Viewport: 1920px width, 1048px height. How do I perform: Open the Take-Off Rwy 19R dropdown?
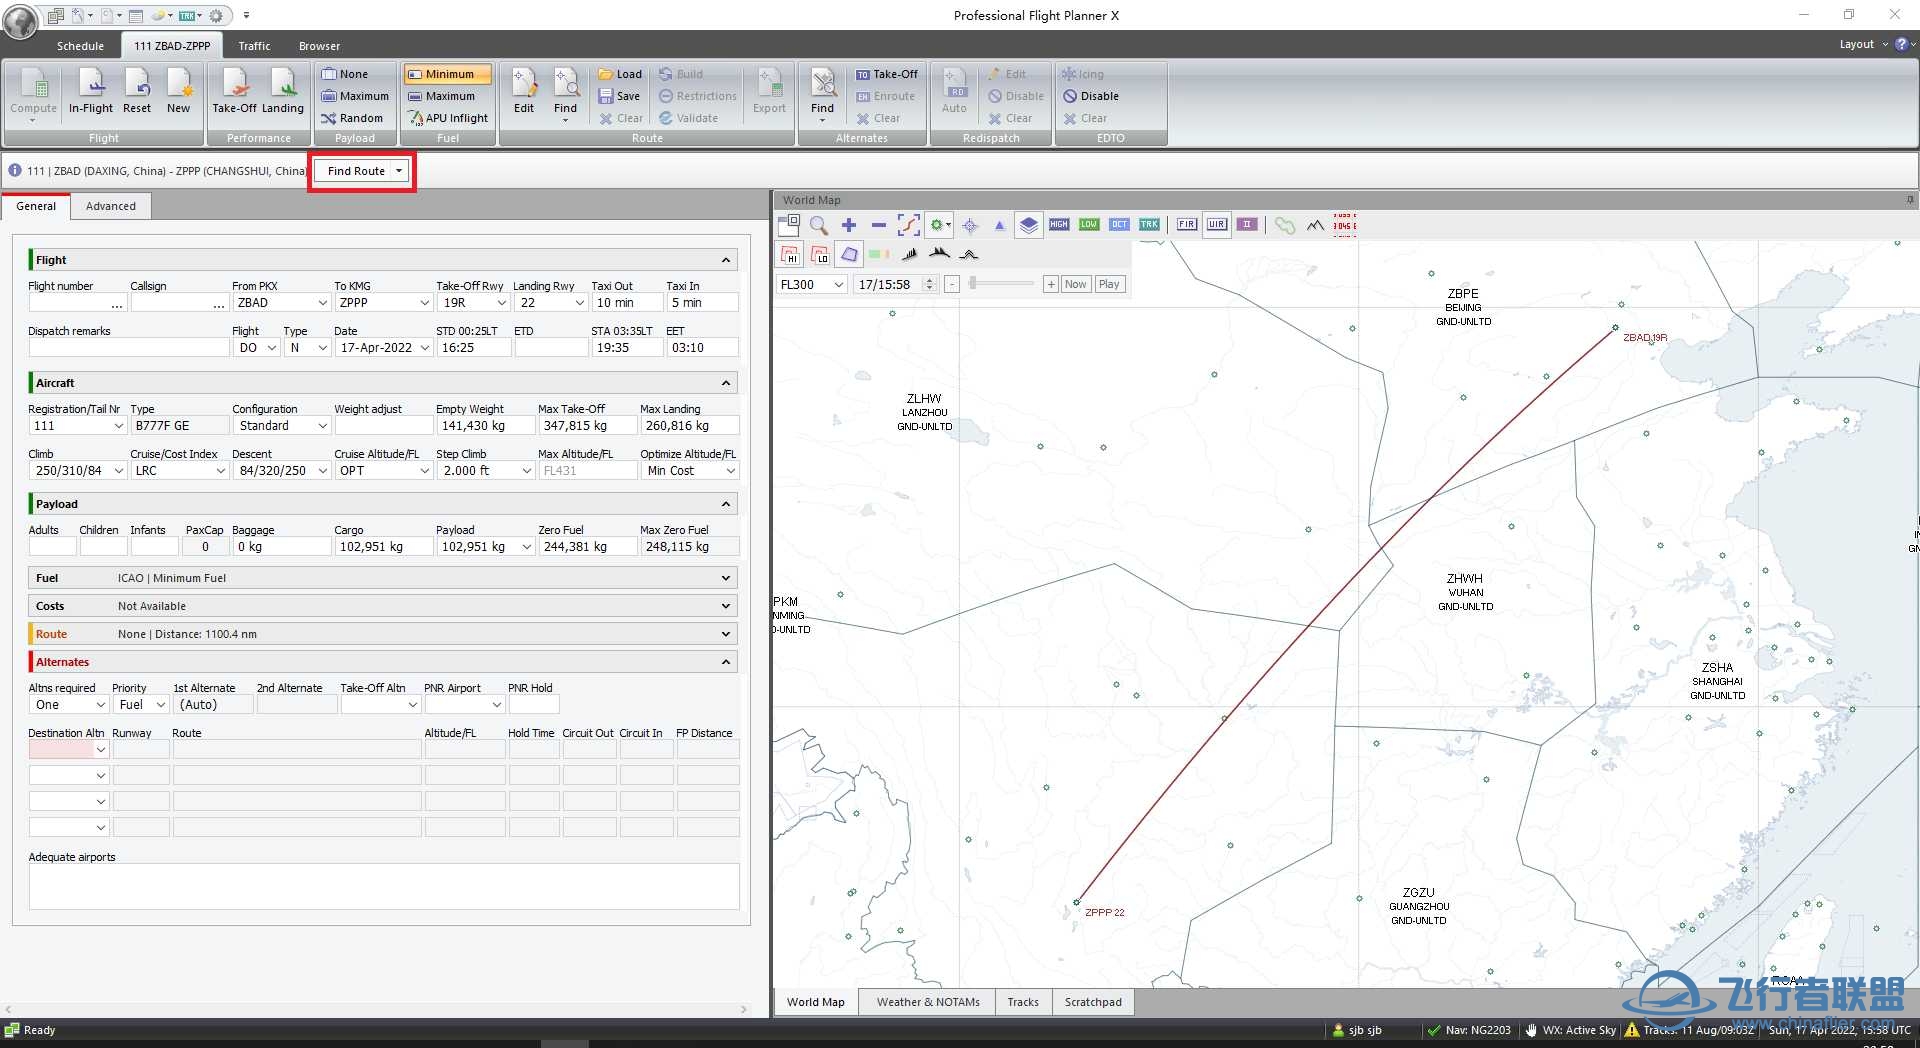501,303
